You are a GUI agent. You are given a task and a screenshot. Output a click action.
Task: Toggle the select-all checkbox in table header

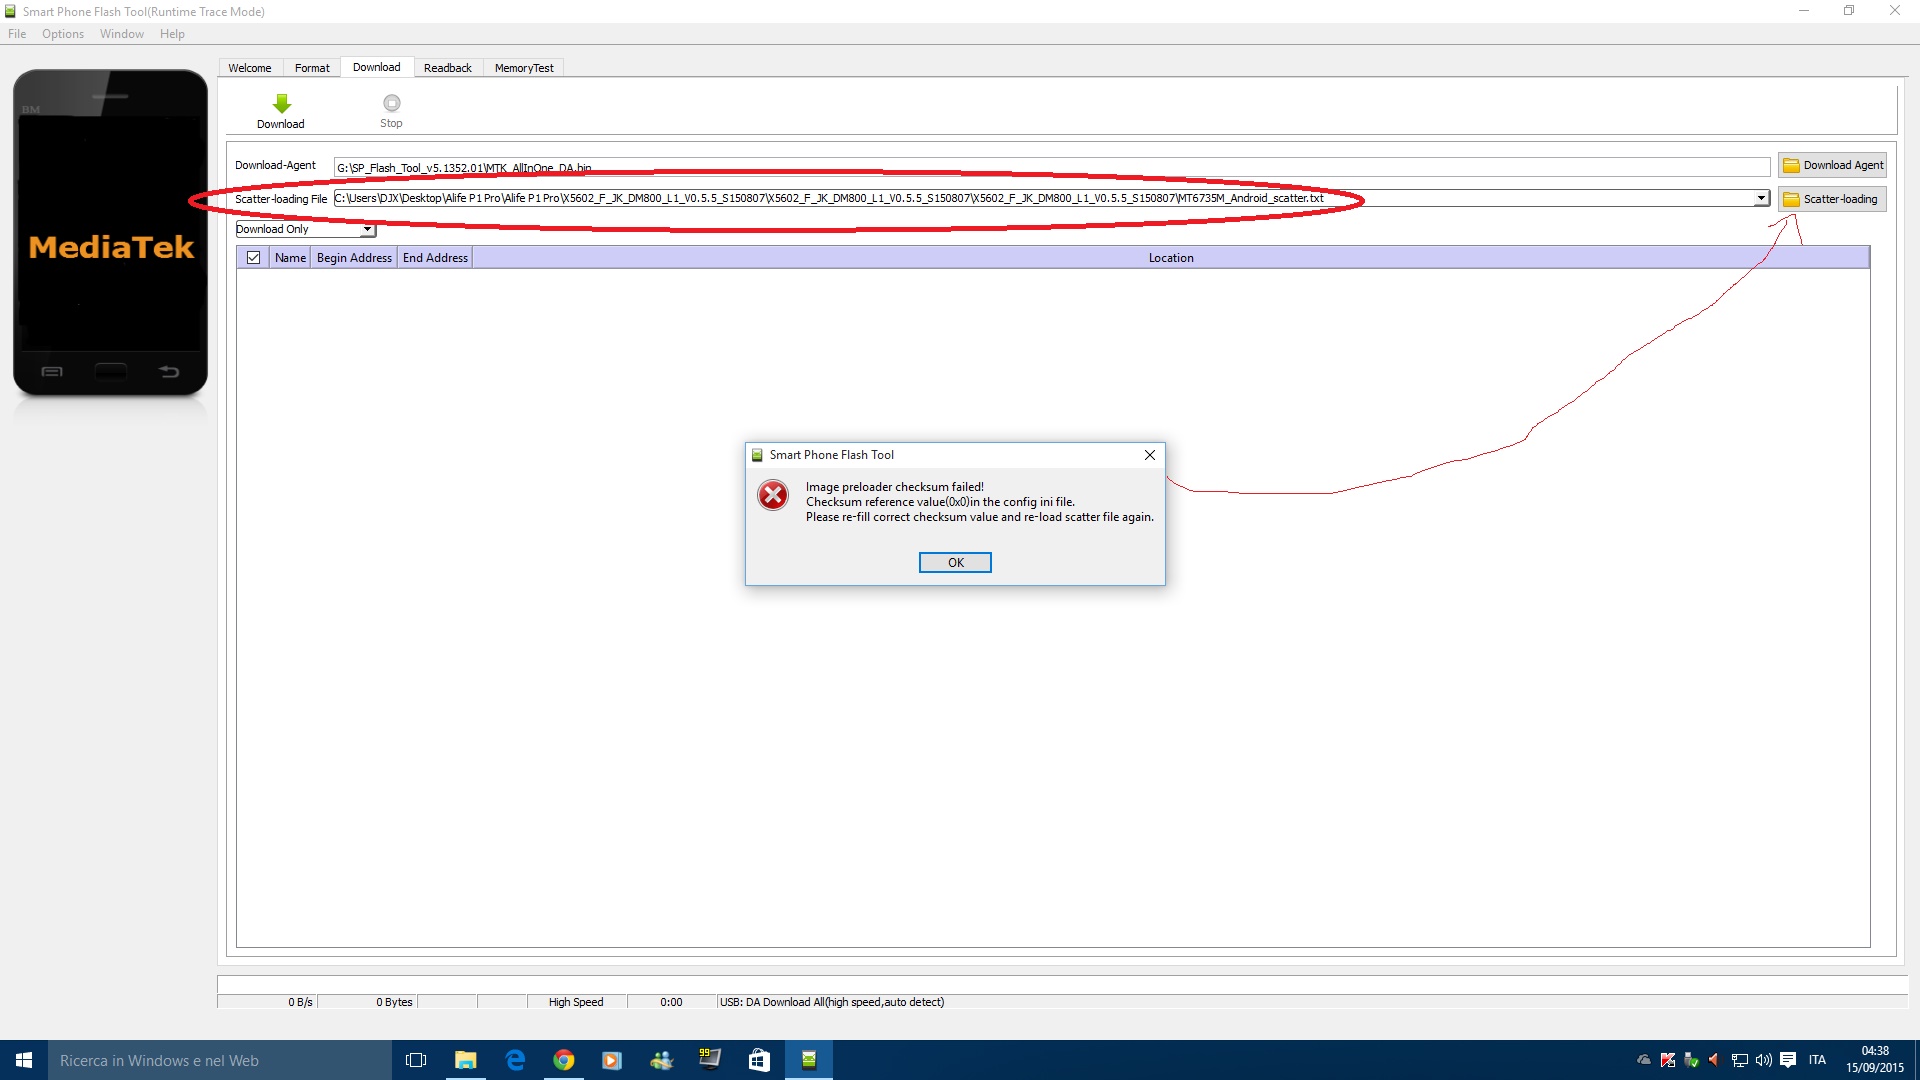(x=254, y=258)
